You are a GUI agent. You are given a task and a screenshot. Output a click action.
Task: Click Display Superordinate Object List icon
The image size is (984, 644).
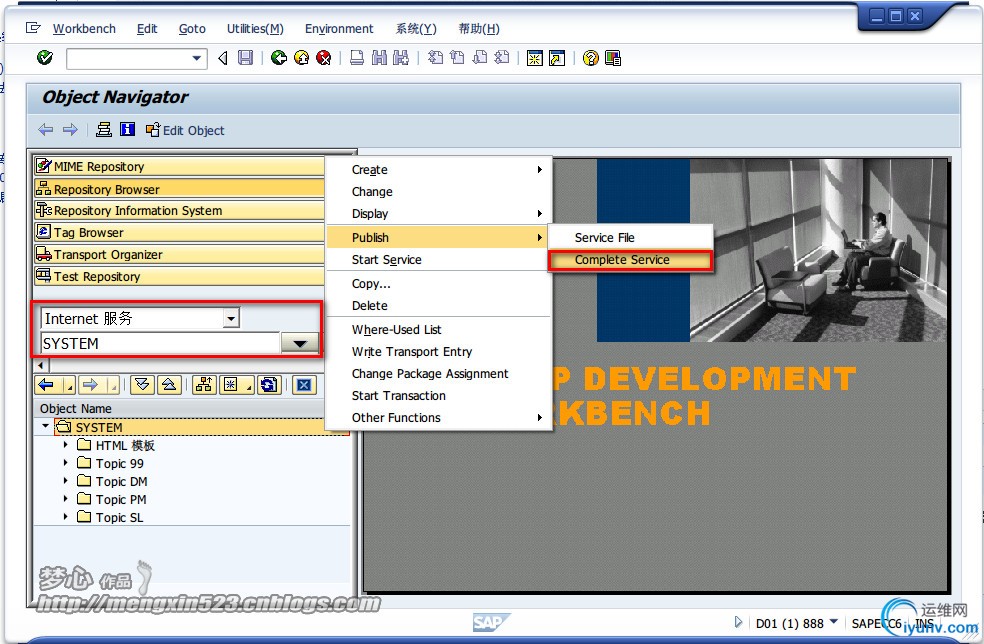click(x=204, y=385)
